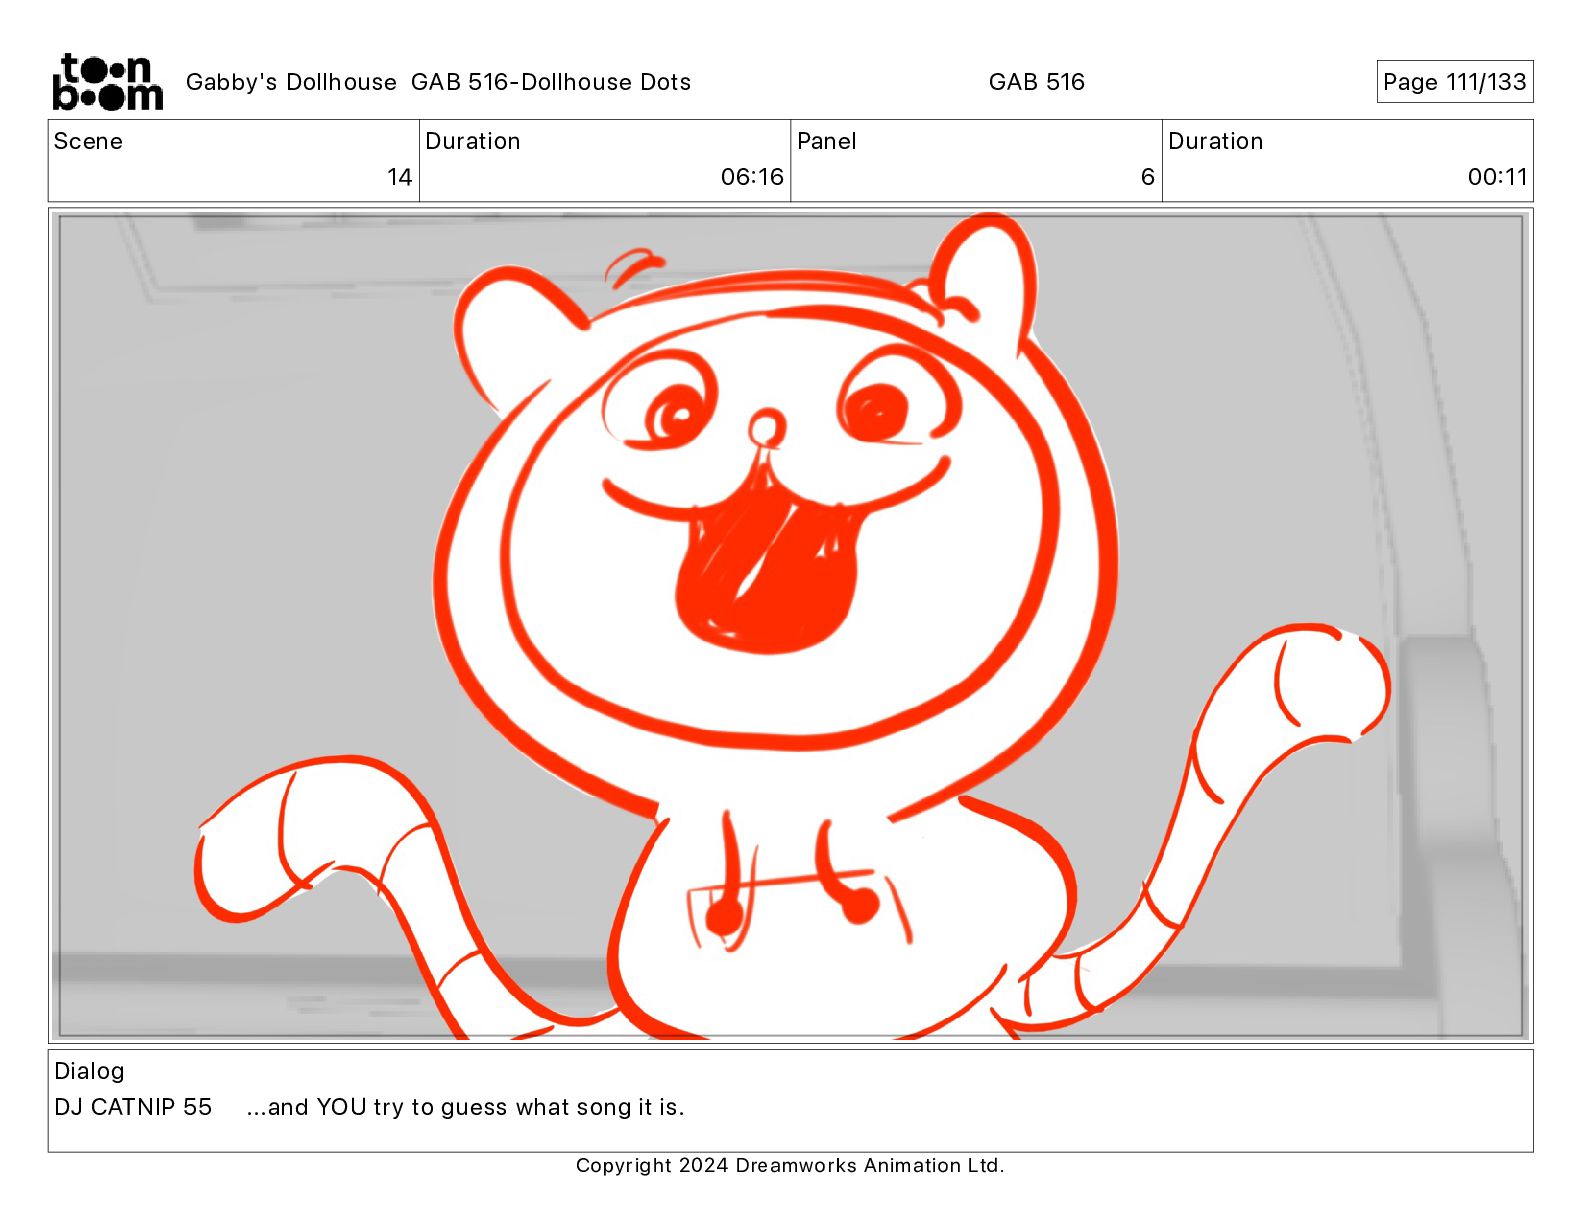
Task: Click the "Page 111/133" box
Action: (x=1454, y=82)
